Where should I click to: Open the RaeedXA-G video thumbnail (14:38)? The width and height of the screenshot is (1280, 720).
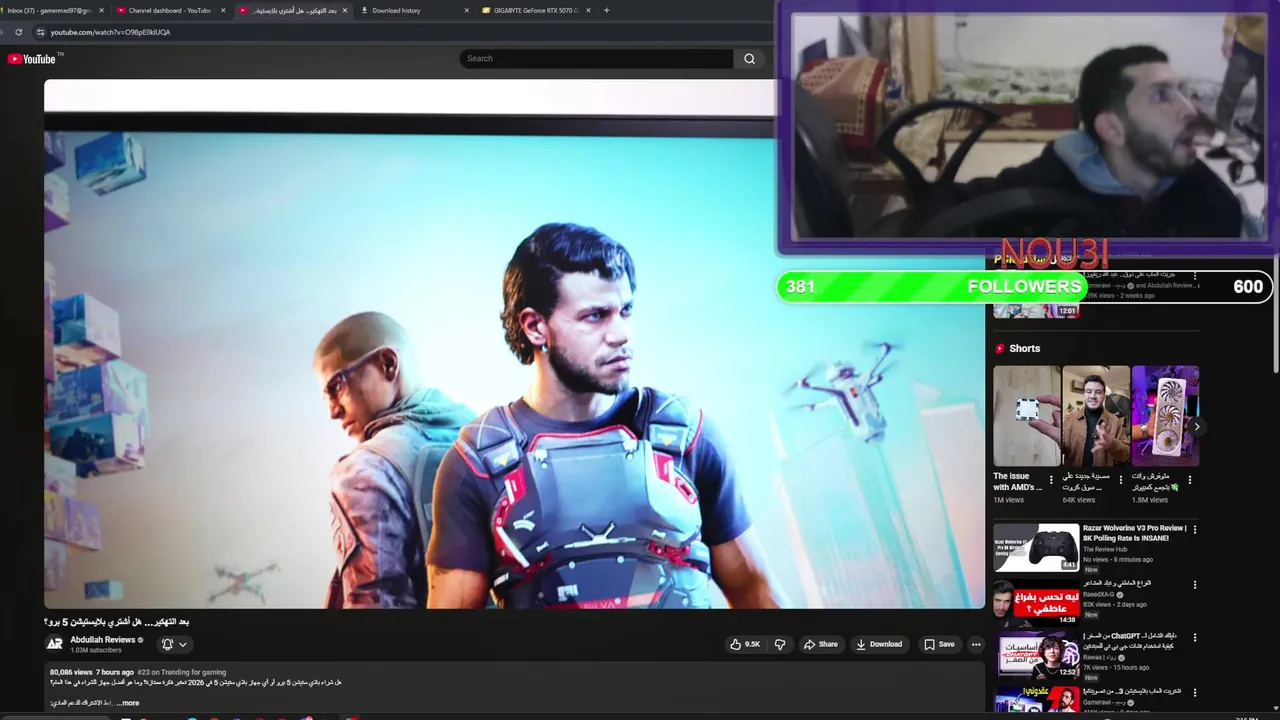tap(1036, 602)
